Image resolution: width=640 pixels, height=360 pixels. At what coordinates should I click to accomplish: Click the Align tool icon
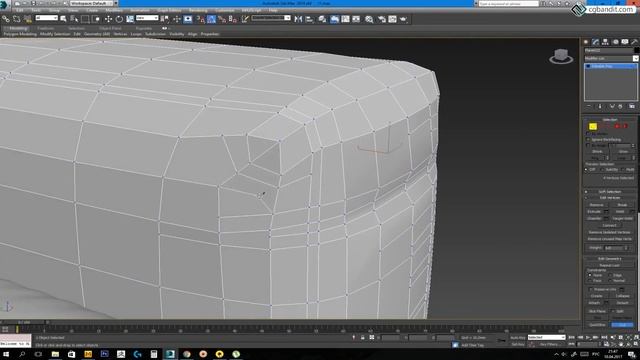[309, 19]
